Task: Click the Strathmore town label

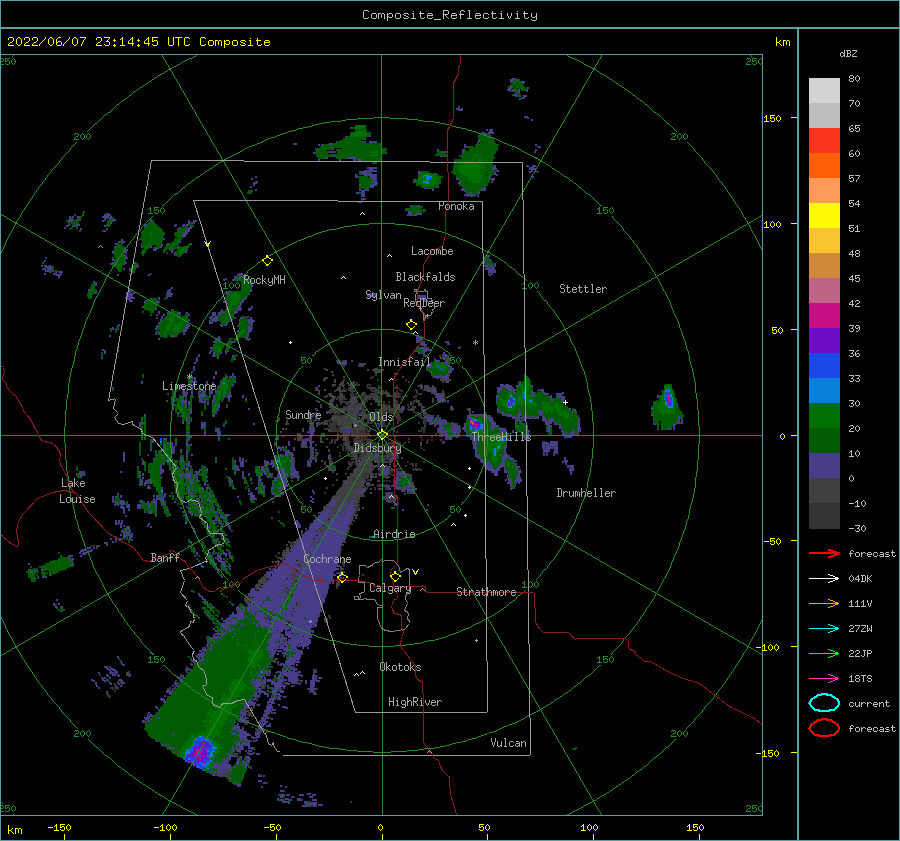Action: point(486,592)
